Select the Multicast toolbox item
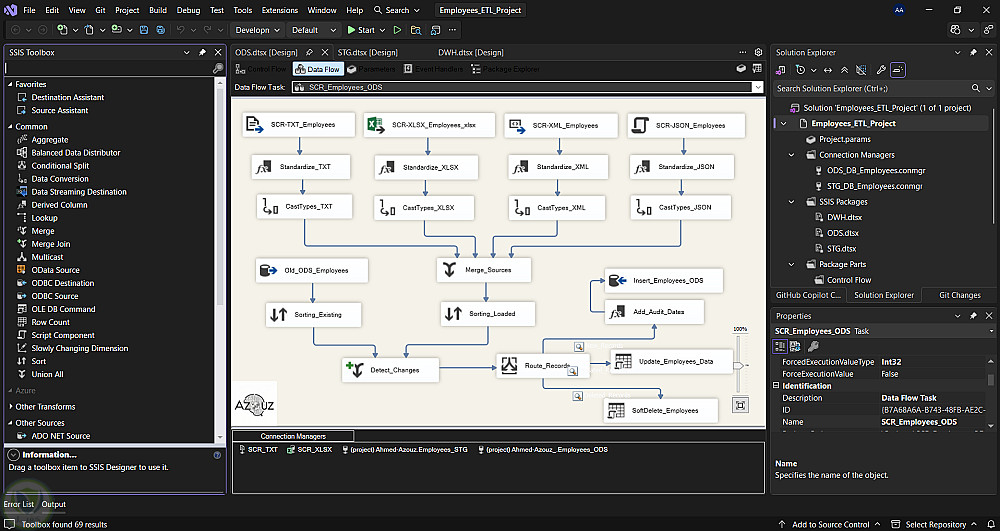This screenshot has height=531, width=1000. [47, 257]
